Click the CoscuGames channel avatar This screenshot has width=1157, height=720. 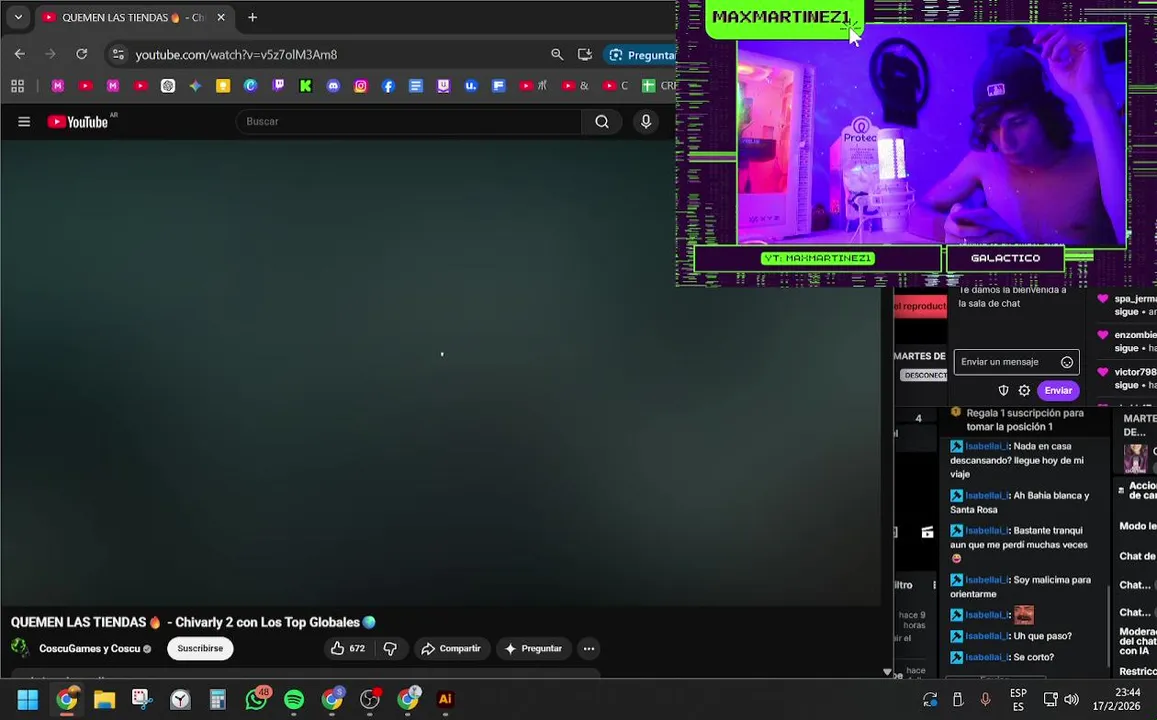tap(21, 648)
